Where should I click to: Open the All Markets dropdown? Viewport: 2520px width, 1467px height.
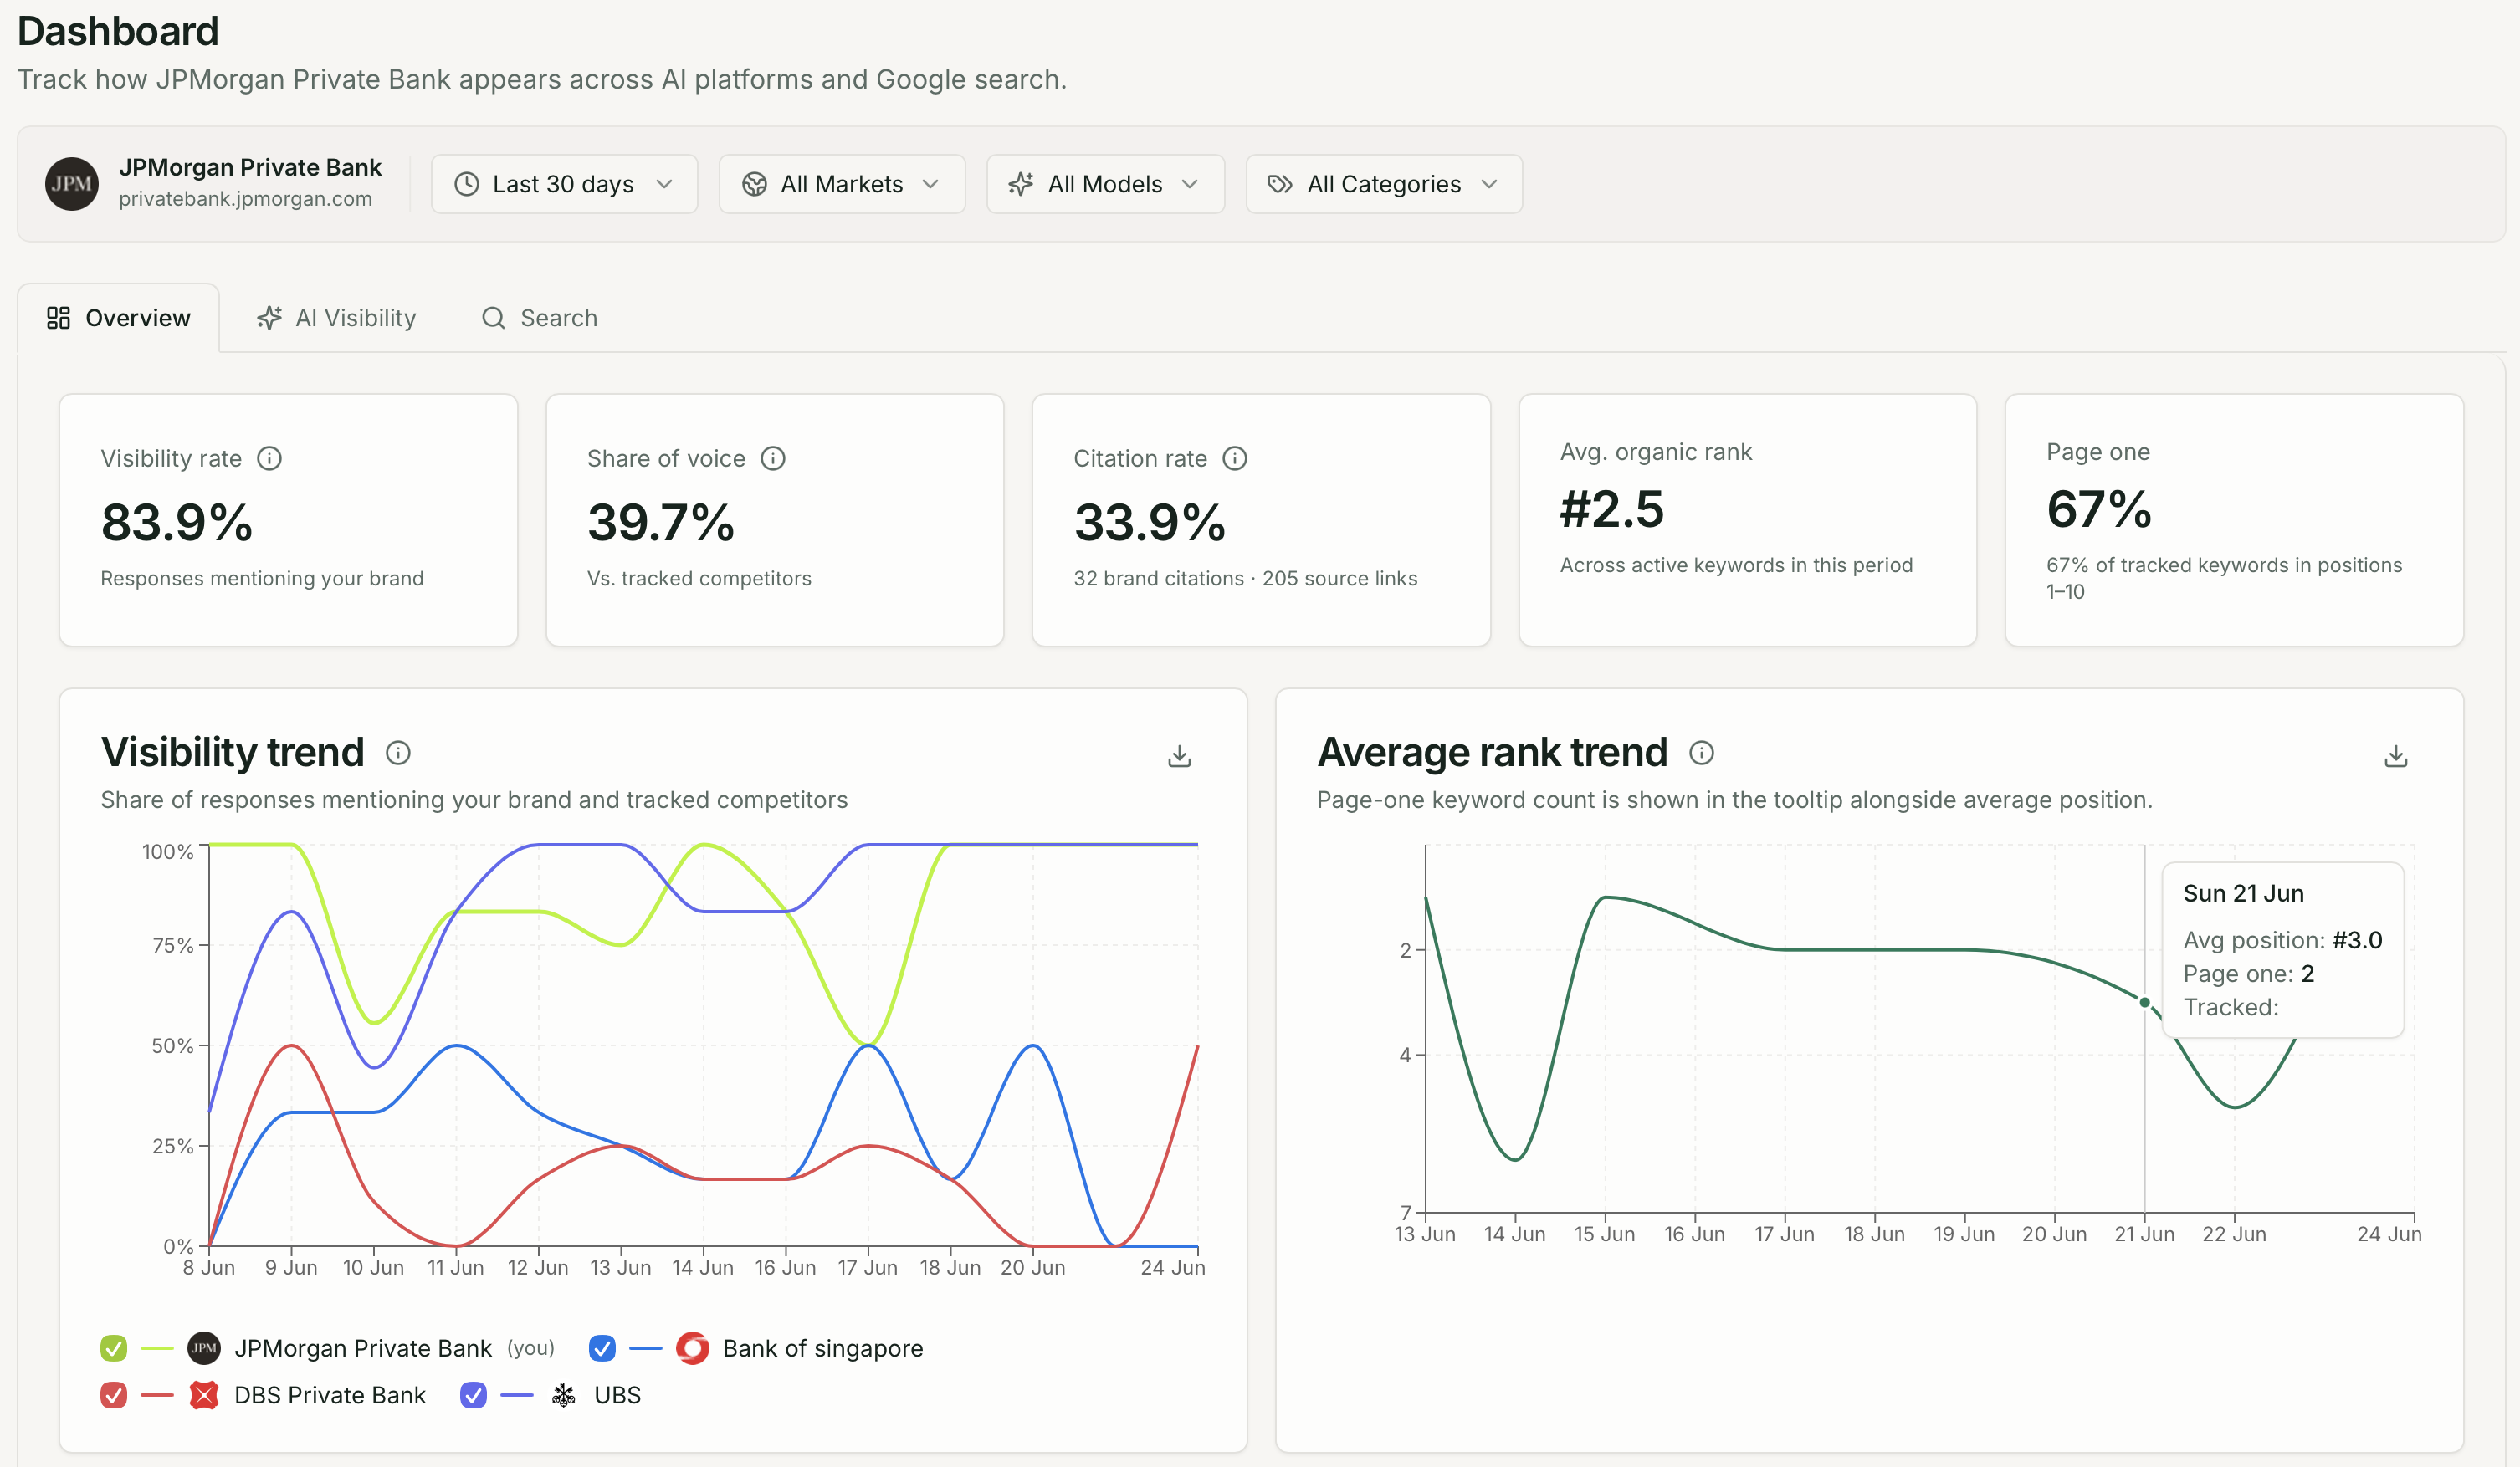[x=842, y=184]
